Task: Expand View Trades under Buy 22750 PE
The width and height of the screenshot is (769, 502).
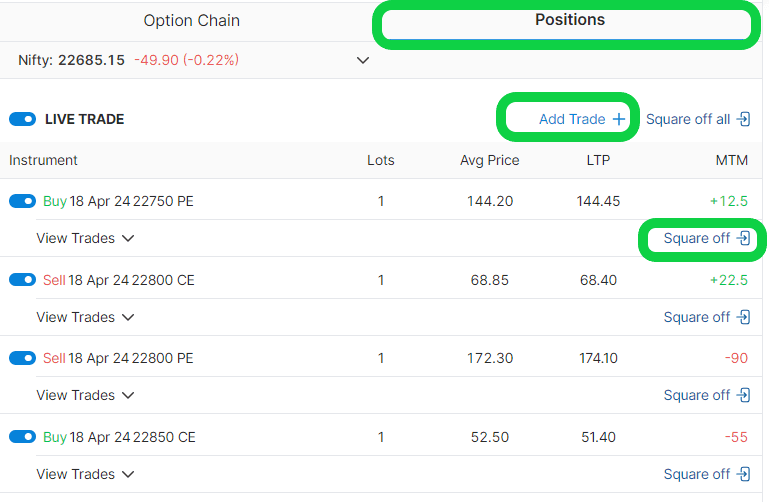Action: click(x=85, y=239)
